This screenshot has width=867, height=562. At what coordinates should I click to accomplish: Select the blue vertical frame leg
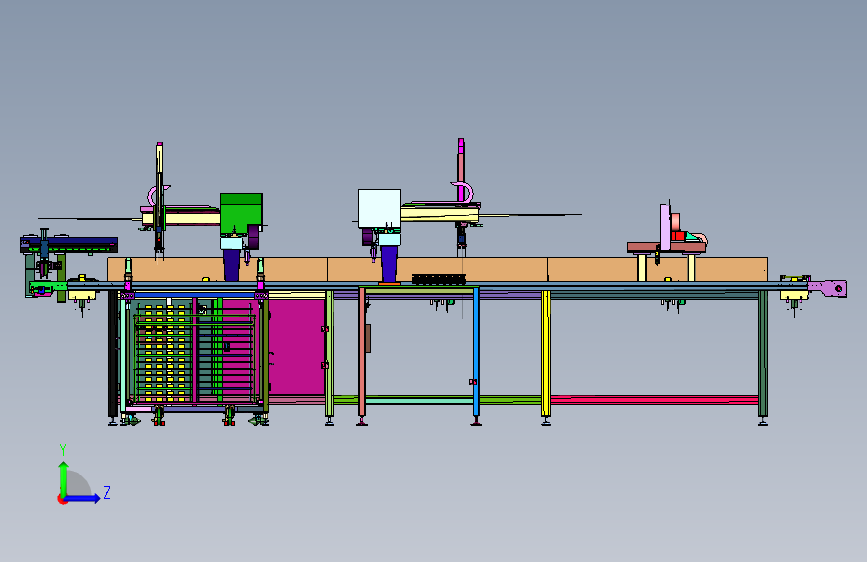point(476,352)
